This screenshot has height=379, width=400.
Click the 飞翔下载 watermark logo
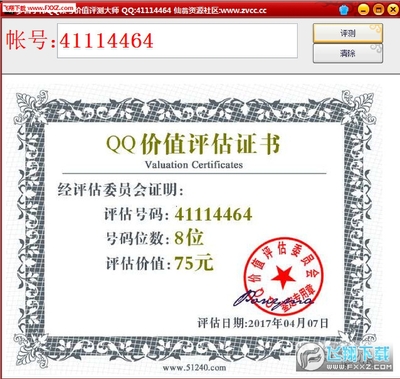click(343, 357)
